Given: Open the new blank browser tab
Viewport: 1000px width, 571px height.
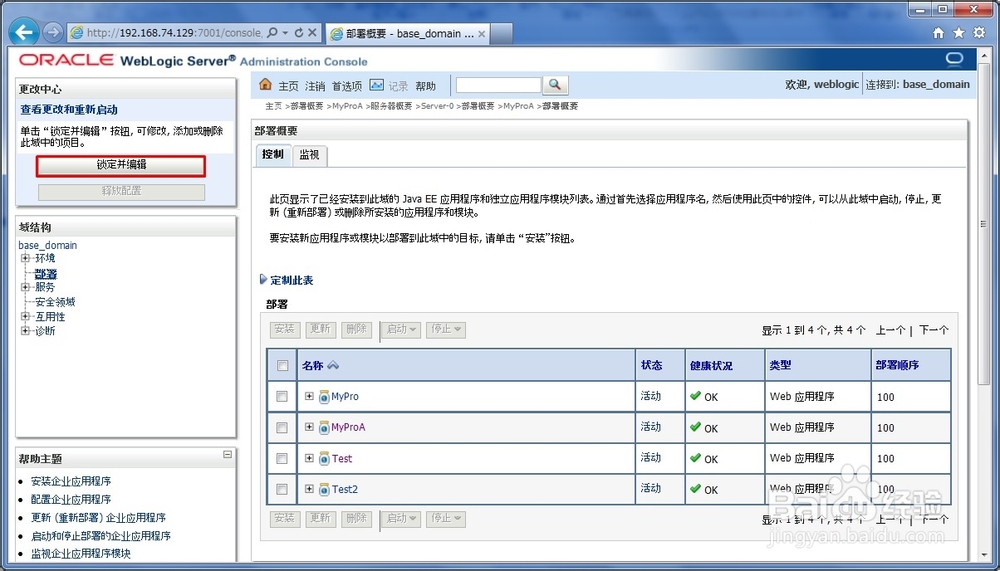Looking at the screenshot, I should (502, 34).
